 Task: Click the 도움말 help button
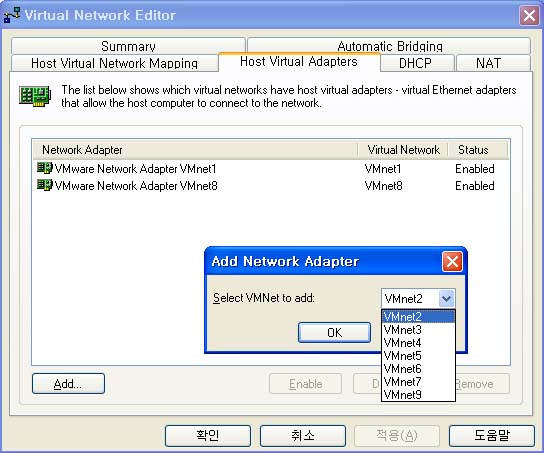point(492,436)
